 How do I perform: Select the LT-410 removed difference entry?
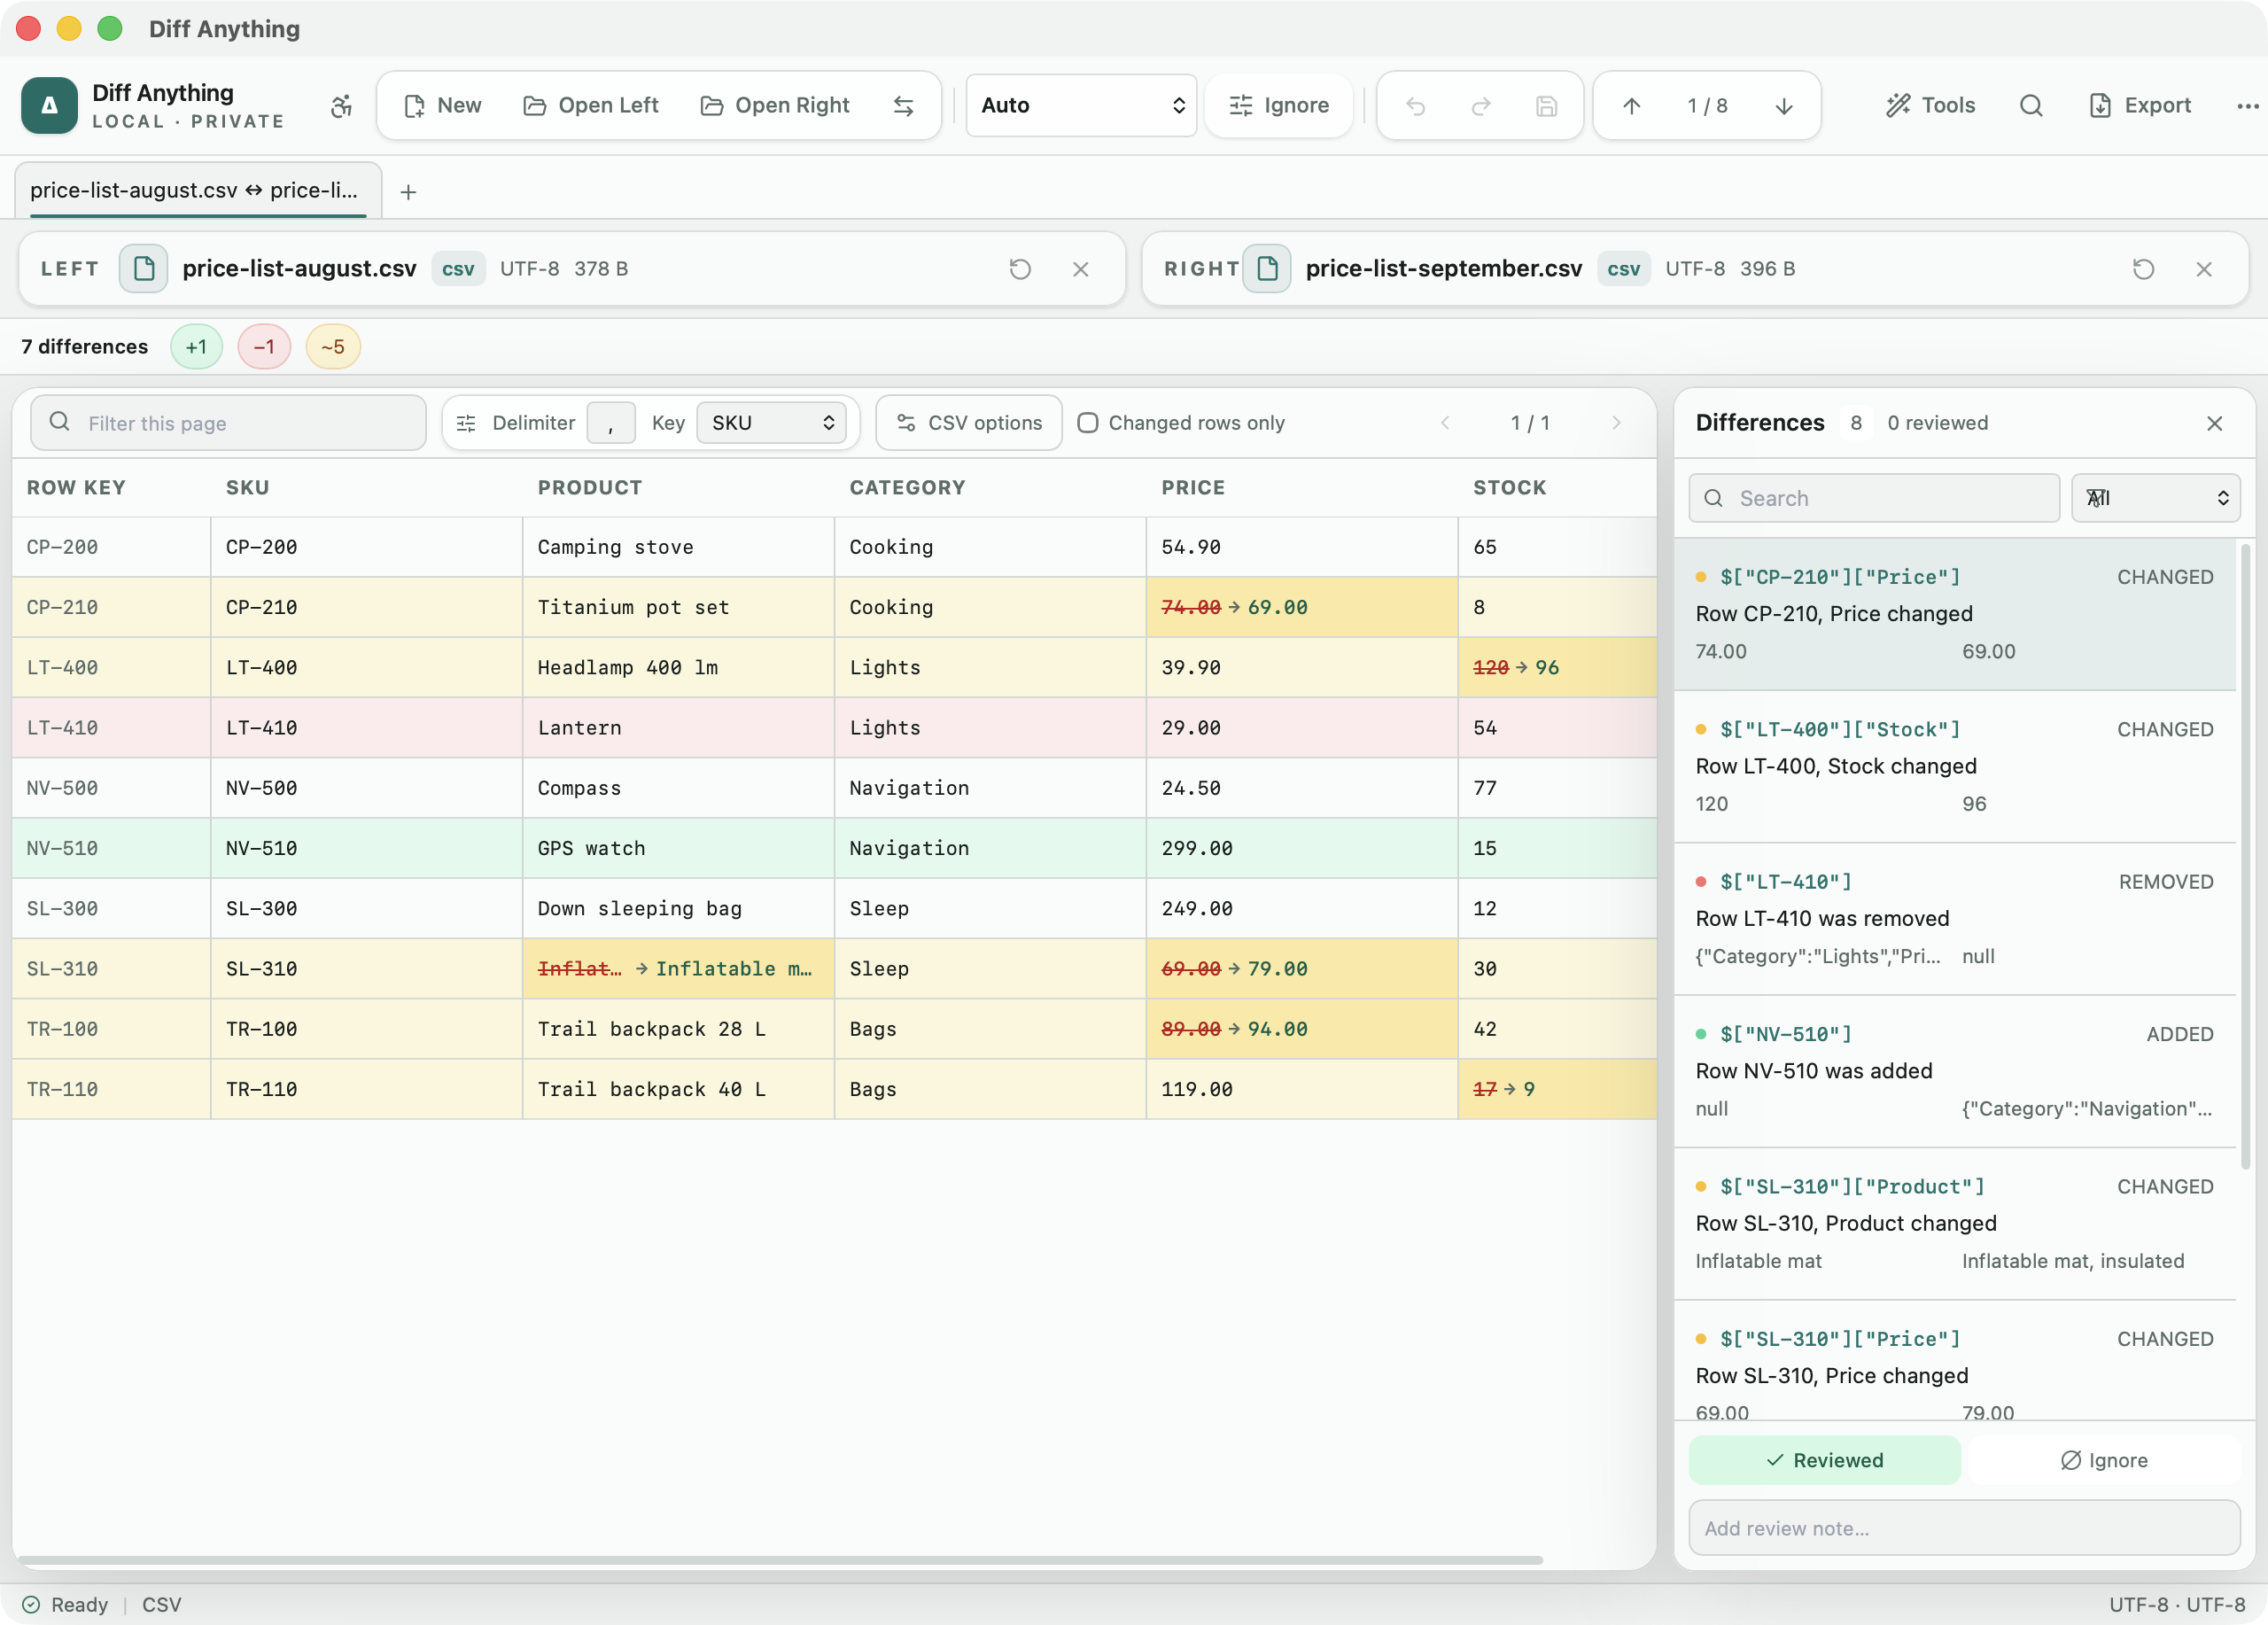tap(1954, 919)
